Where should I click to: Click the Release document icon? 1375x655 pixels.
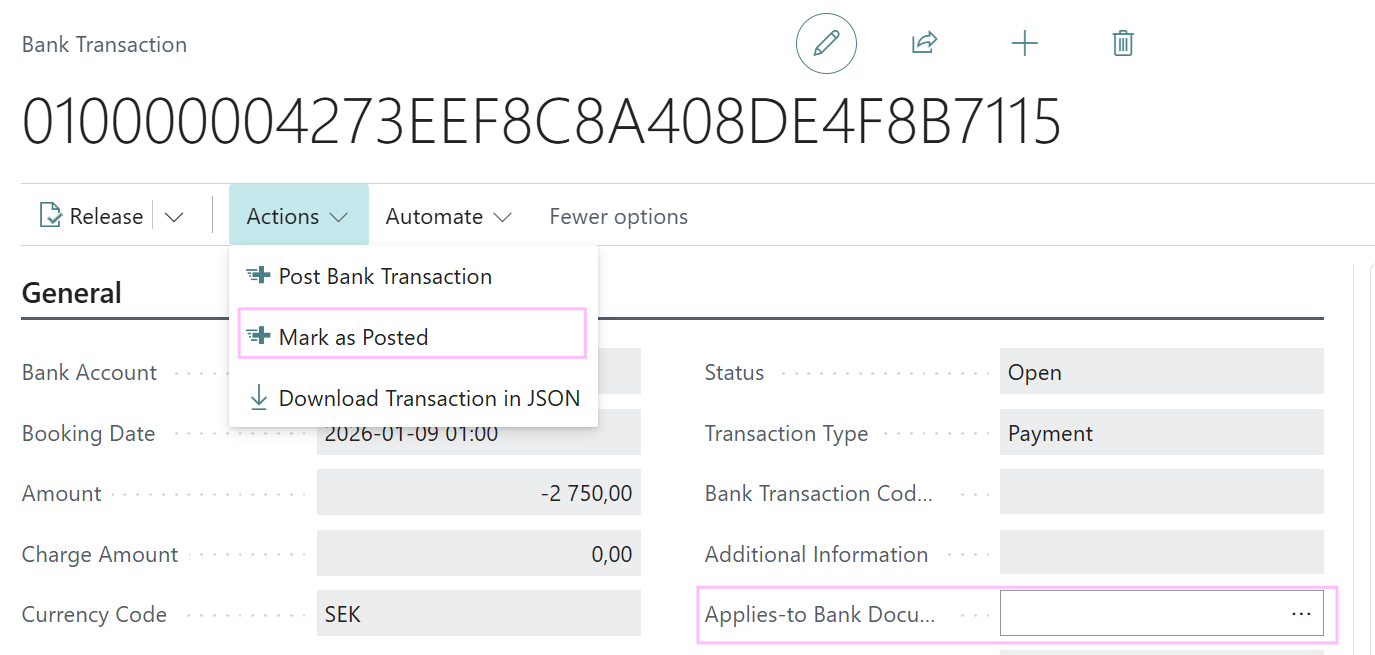50,216
